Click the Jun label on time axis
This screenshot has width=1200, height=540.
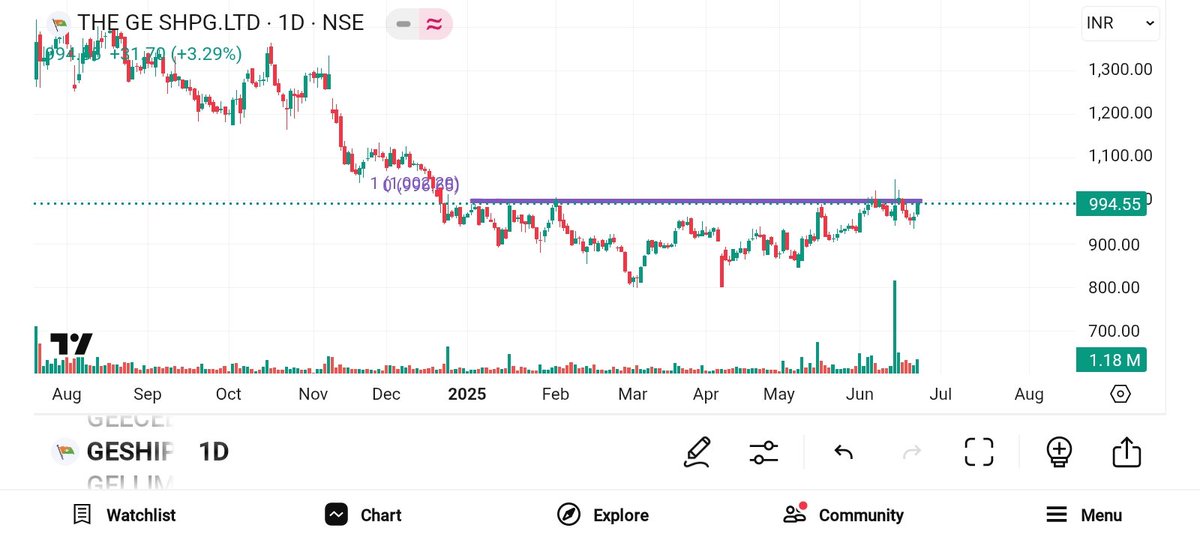pyautogui.click(x=860, y=394)
